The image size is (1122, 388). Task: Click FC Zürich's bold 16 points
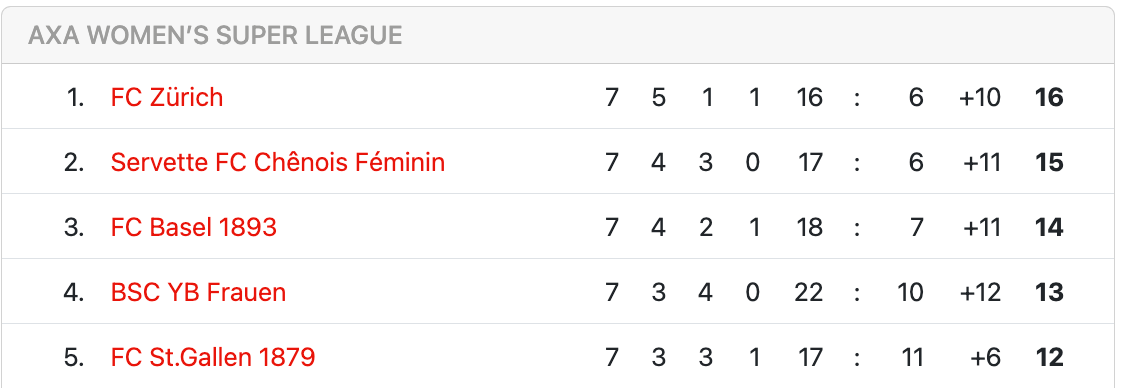pos(1049,97)
